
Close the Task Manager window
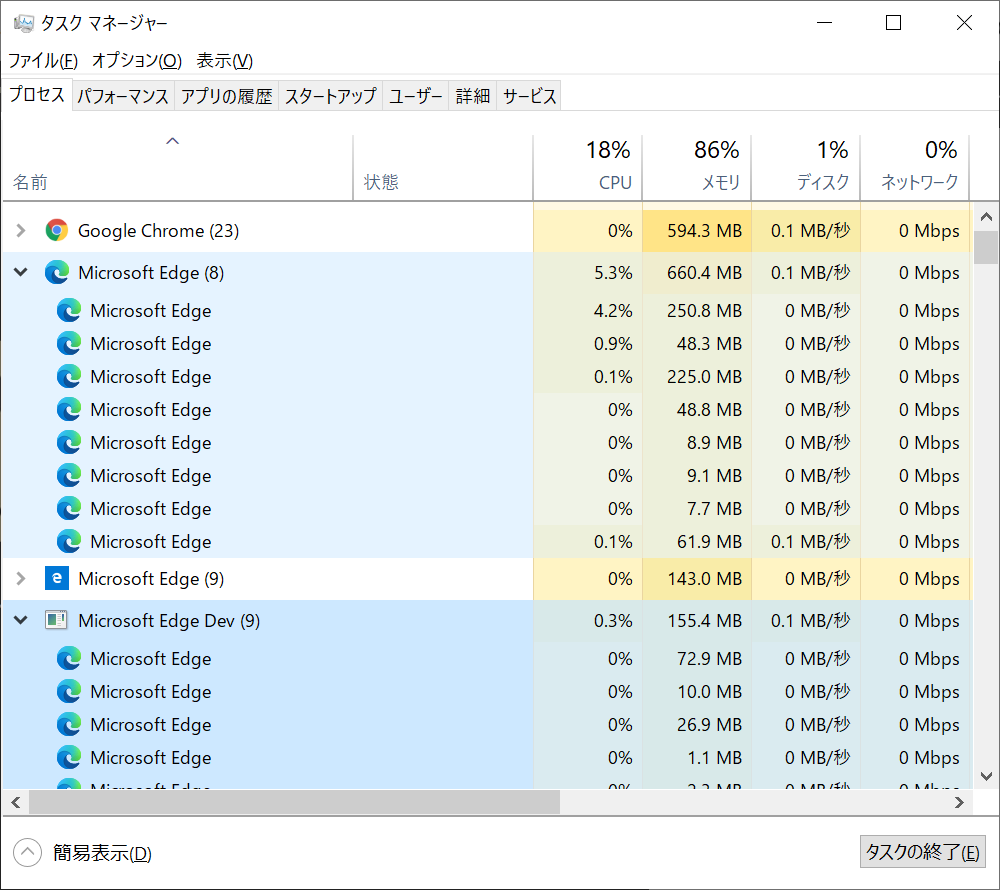click(964, 23)
